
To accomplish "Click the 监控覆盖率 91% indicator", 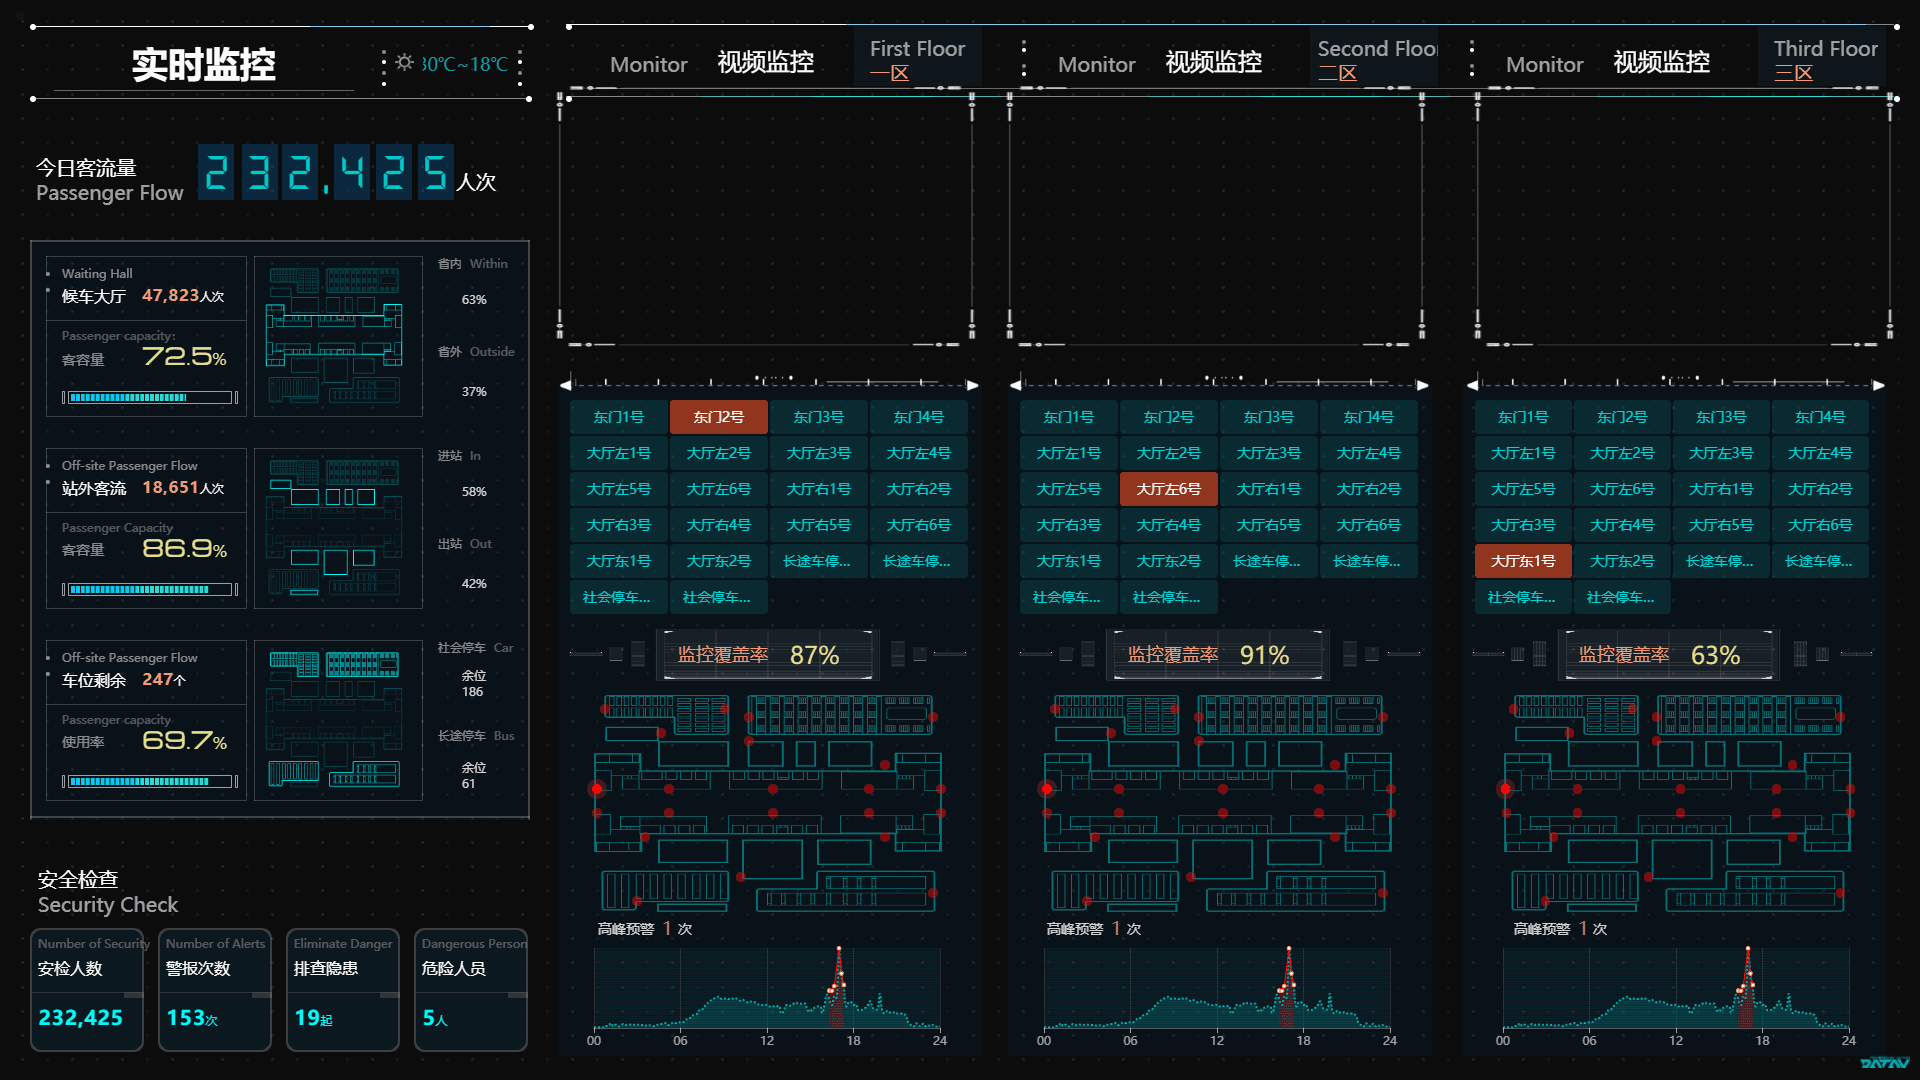I will click(x=1218, y=655).
